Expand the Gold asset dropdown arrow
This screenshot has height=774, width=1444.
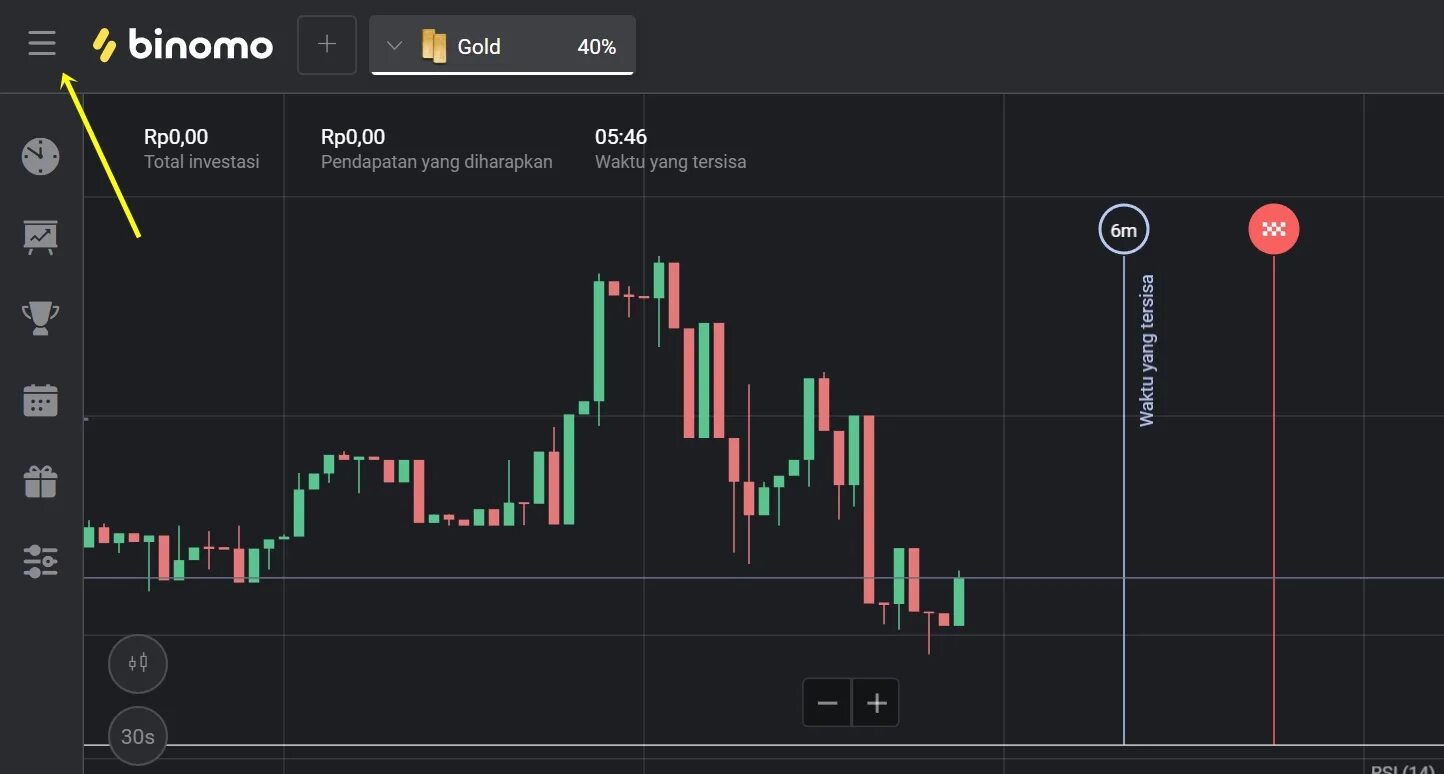394,46
